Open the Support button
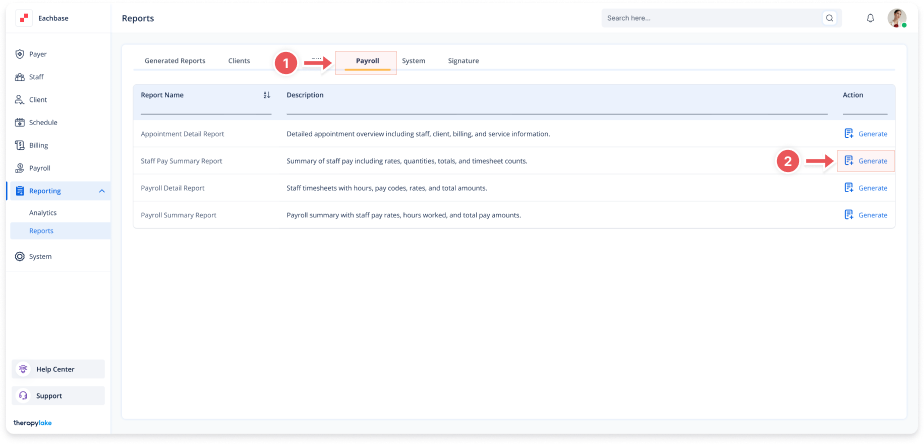 58,396
